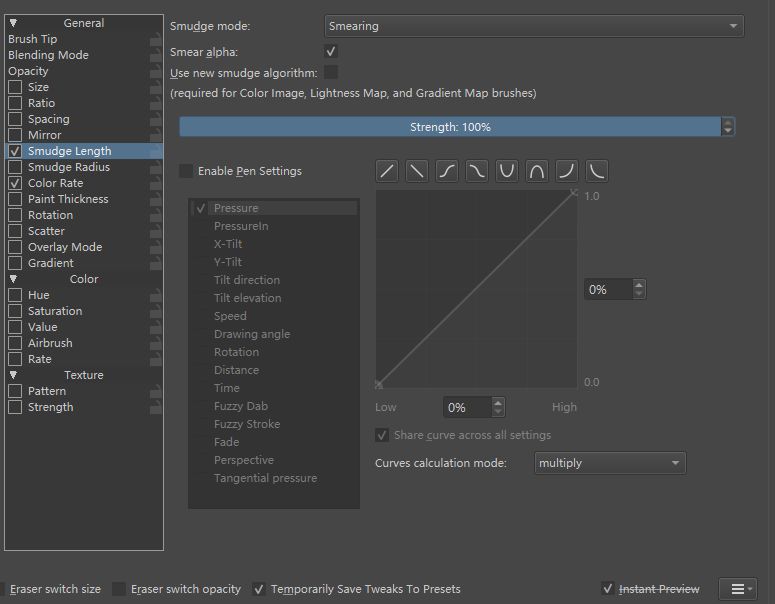This screenshot has width=775, height=604.
Task: Collapse the General section
Action: 13,23
